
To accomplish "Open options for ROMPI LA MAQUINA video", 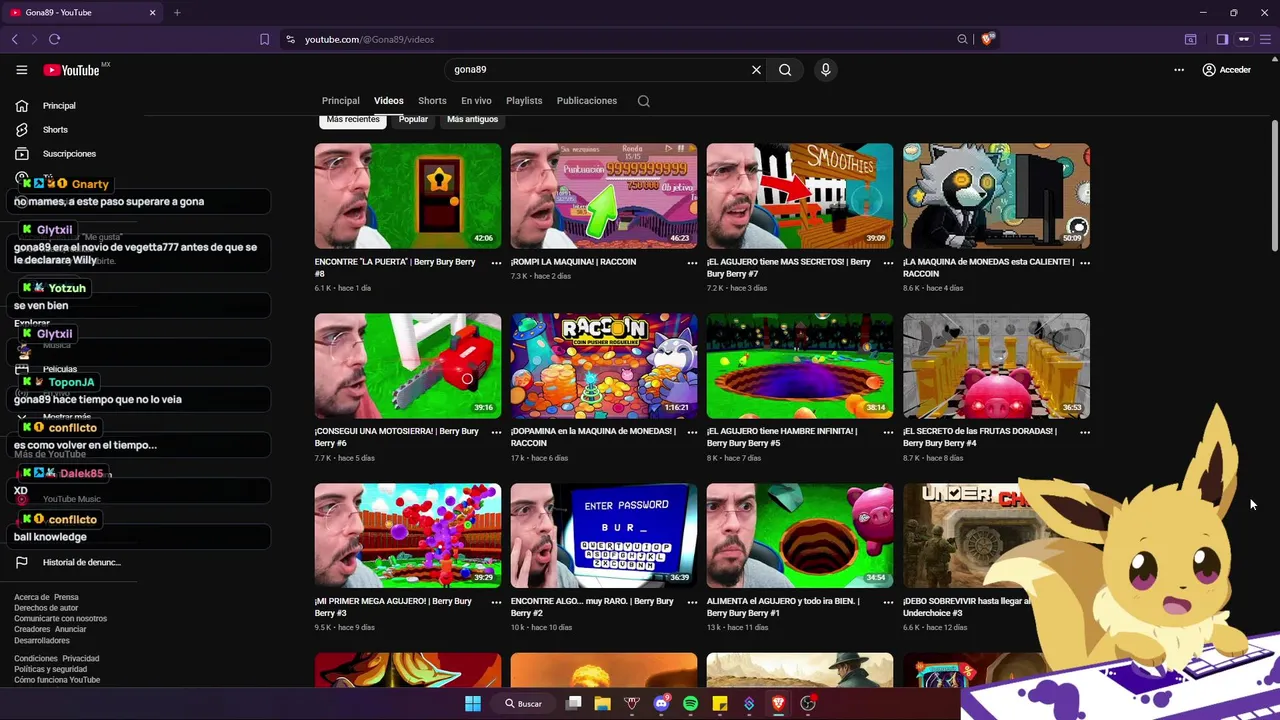I will point(692,263).
